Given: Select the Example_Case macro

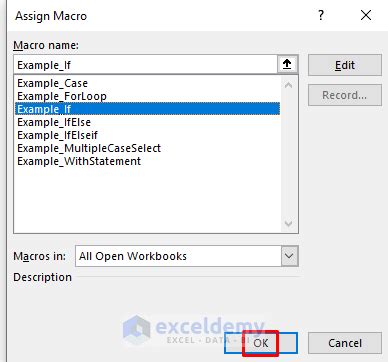Looking at the screenshot, I should coord(147,83).
